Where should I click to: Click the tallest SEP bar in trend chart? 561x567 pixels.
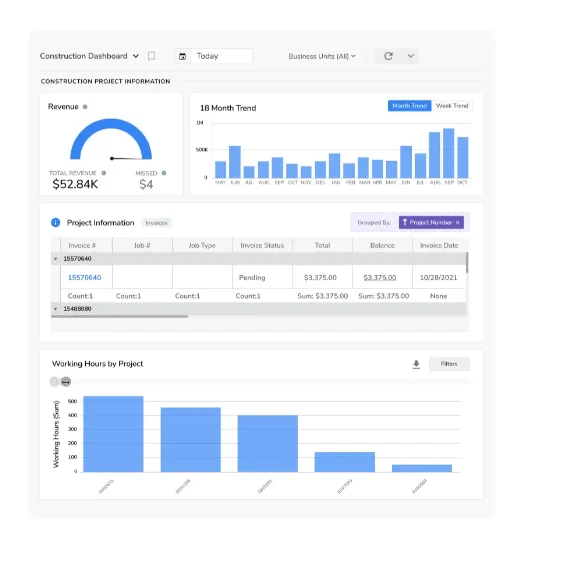point(449,153)
